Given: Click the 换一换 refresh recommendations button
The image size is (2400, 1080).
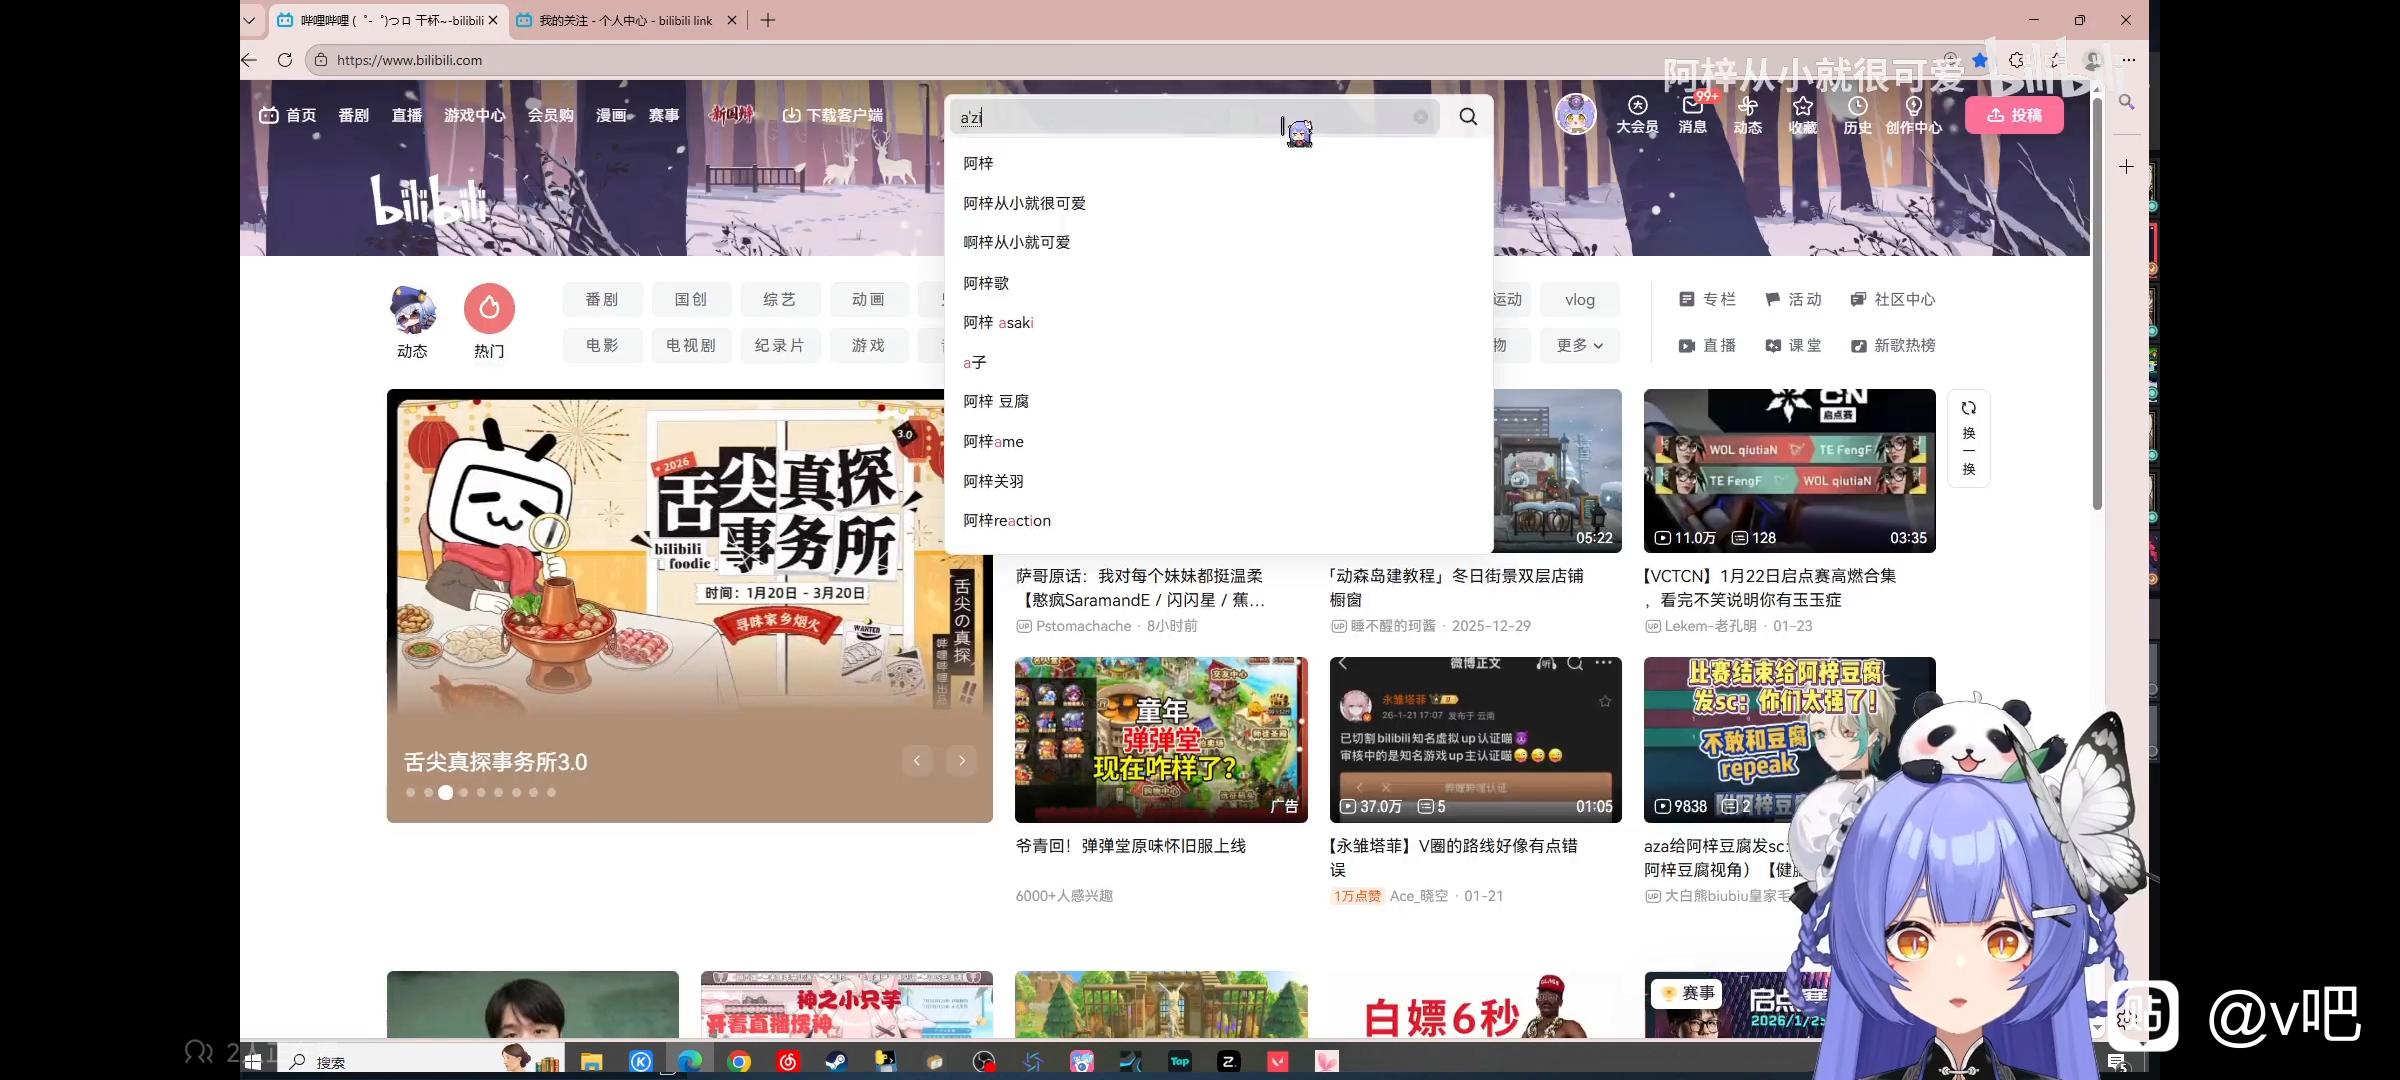Looking at the screenshot, I should (1968, 438).
